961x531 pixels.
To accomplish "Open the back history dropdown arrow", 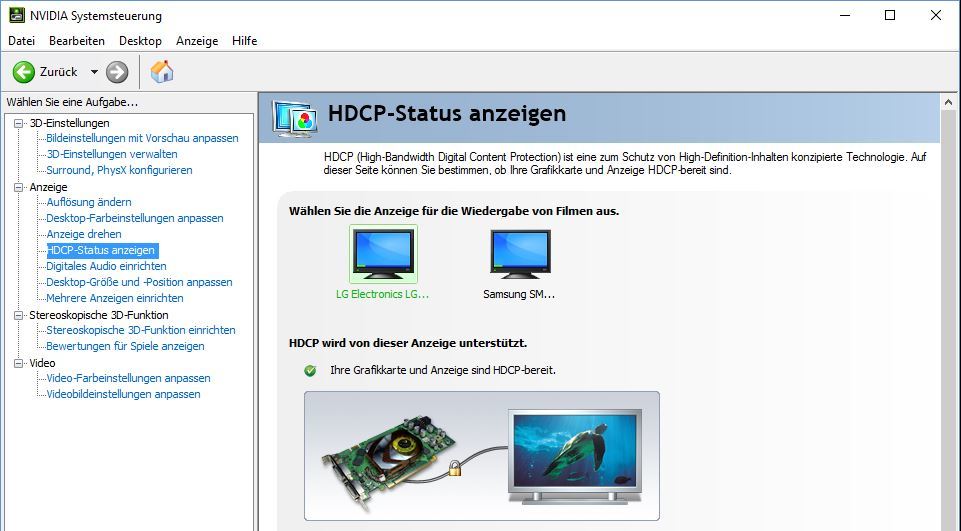I will [x=94, y=72].
